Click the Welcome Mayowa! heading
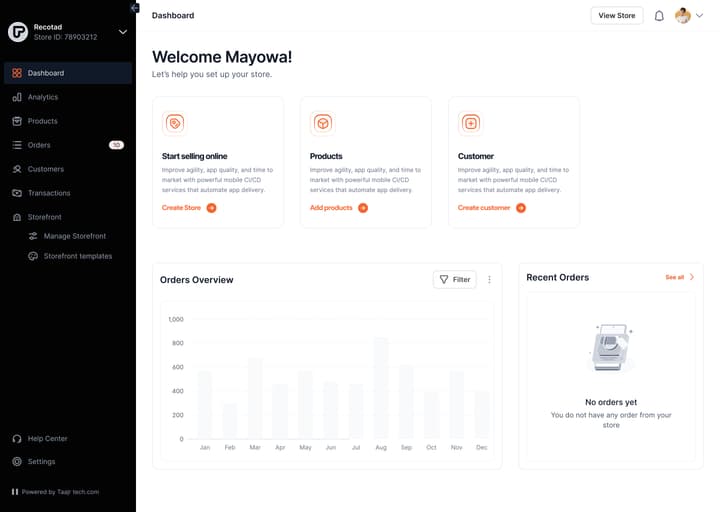 point(222,57)
